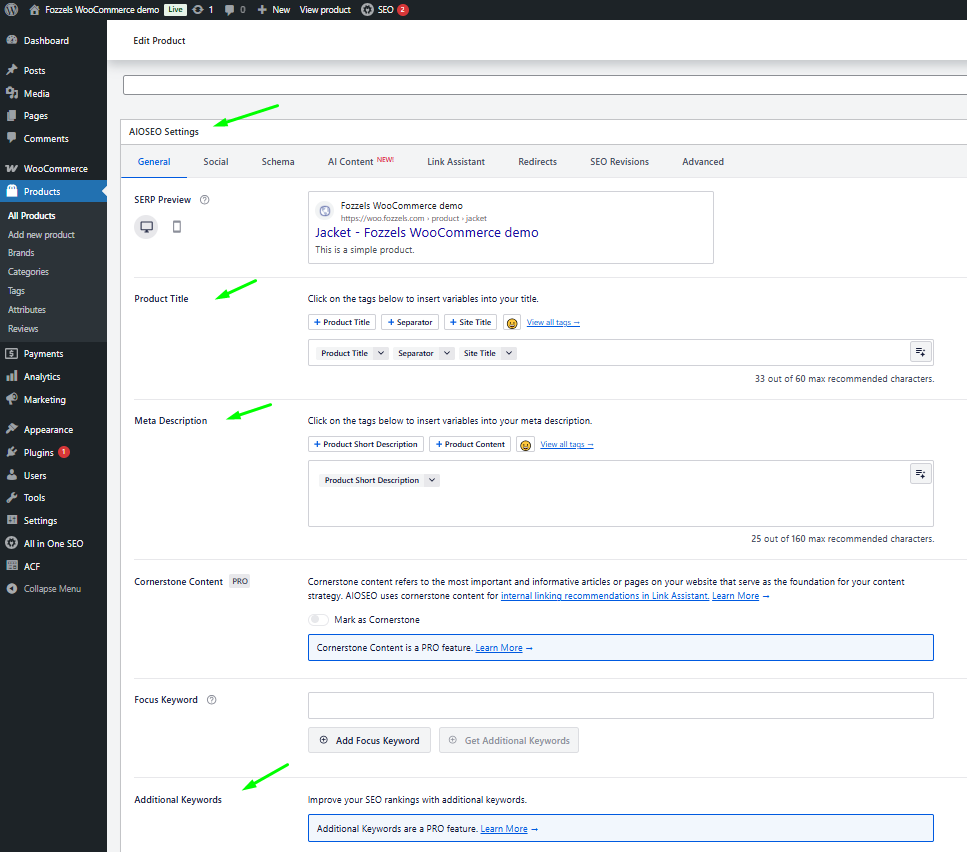
Task: Switch to the Redirects tab
Action: [x=537, y=162]
